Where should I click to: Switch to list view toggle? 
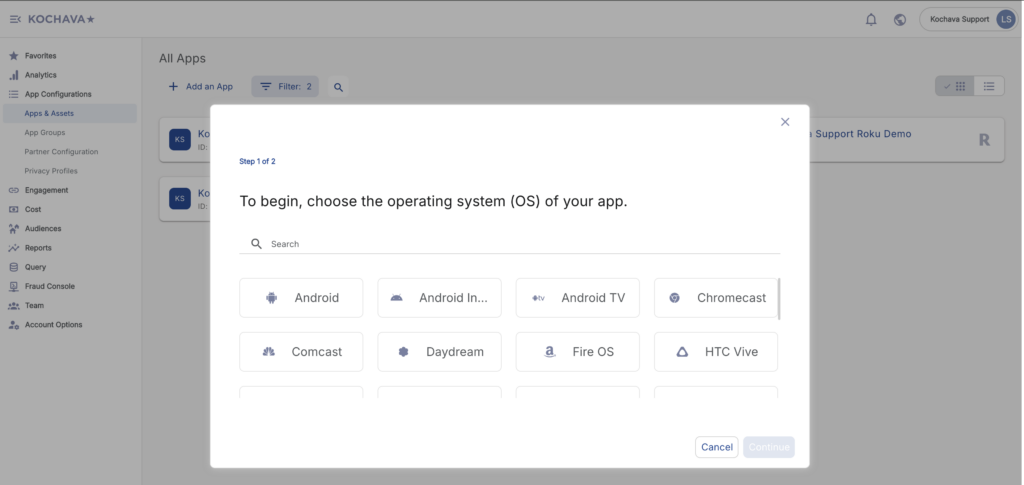coord(989,86)
